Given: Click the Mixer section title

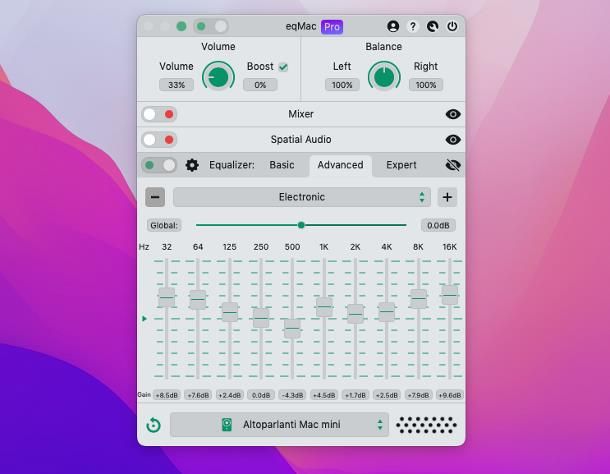Looking at the screenshot, I should (x=301, y=114).
